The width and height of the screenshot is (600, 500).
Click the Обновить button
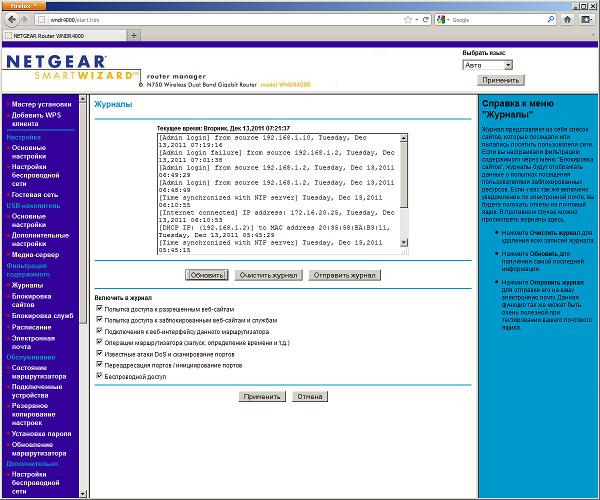(207, 275)
